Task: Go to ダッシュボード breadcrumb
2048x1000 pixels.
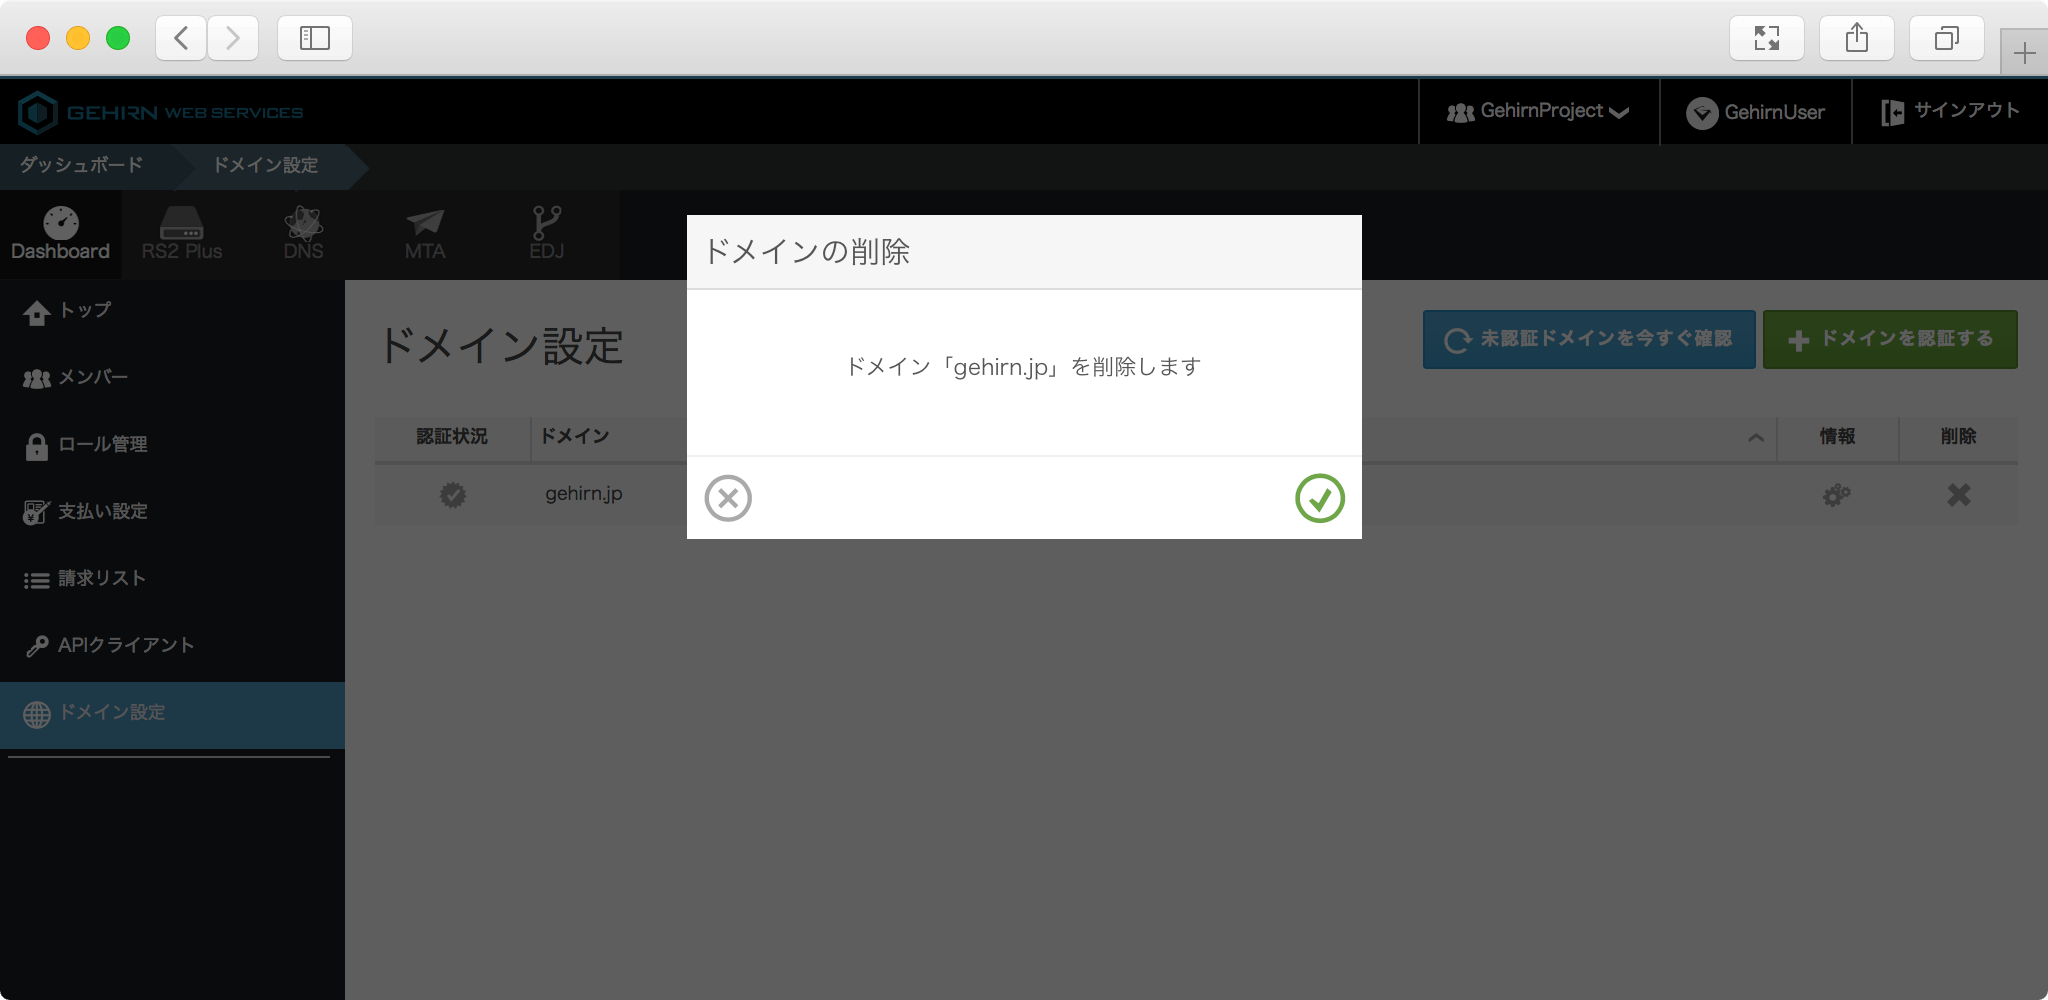Action: (82, 165)
